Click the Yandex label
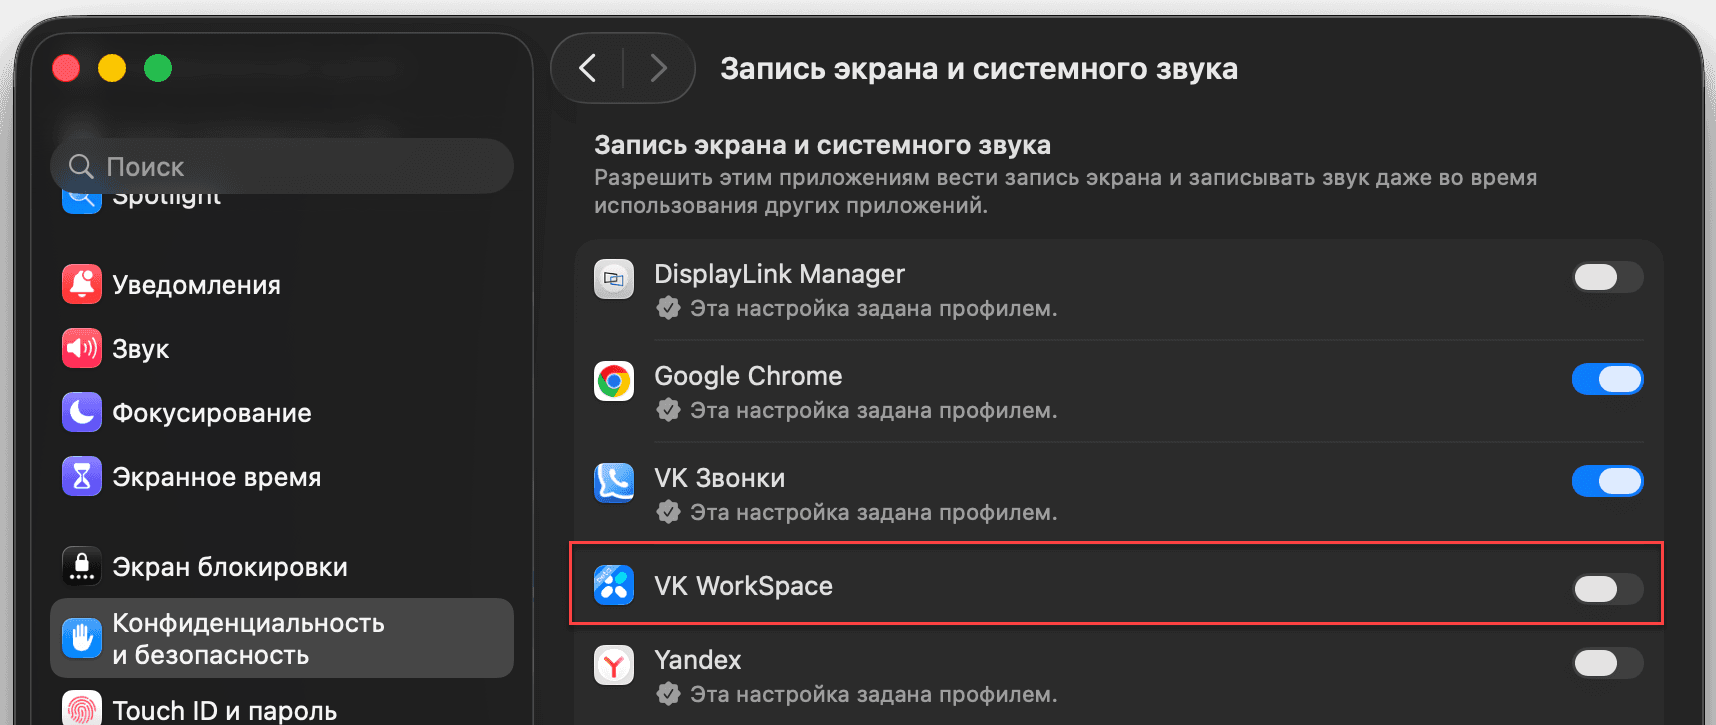This screenshot has width=1716, height=725. pyautogui.click(x=697, y=660)
